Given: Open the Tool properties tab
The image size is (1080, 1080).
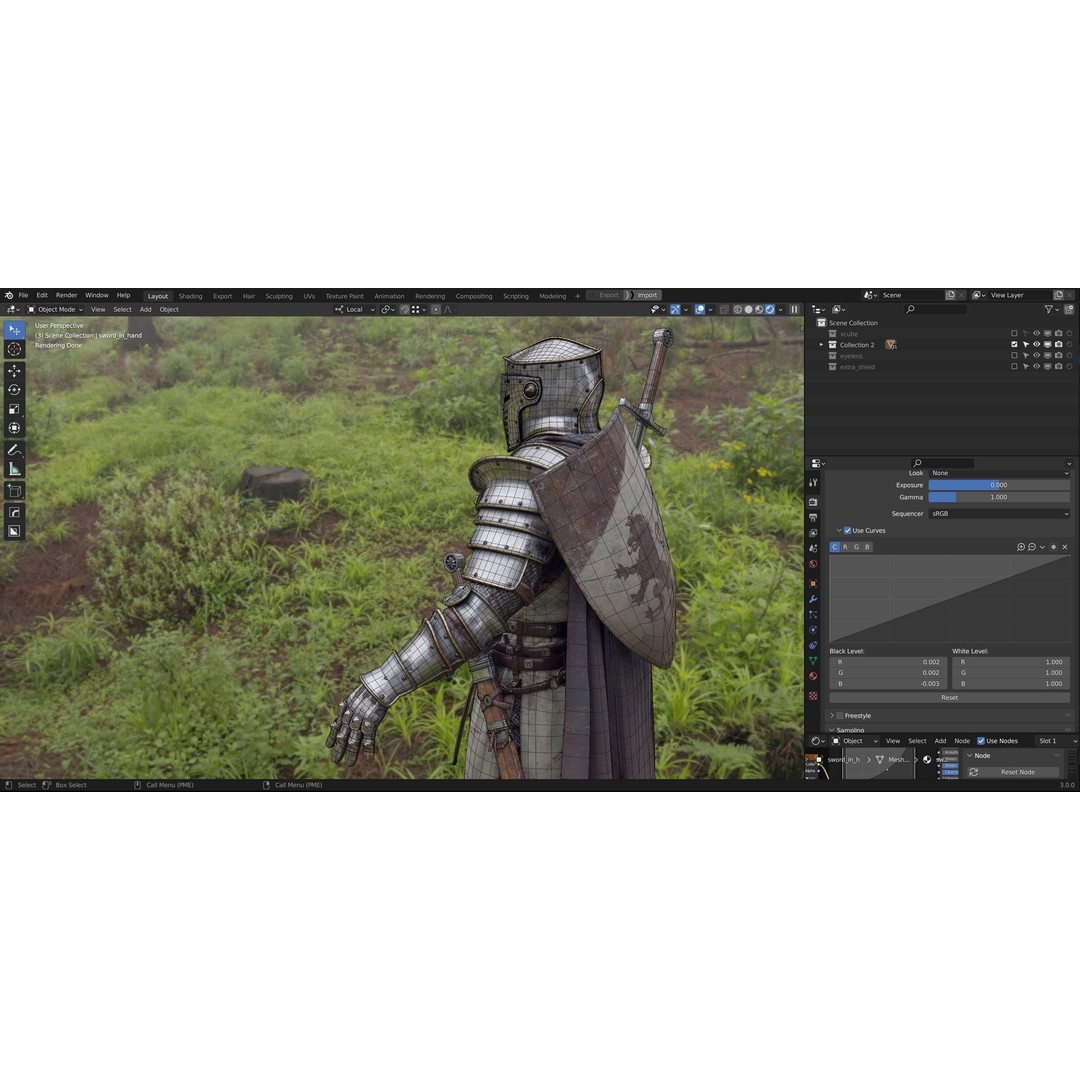Looking at the screenshot, I should 813,483.
